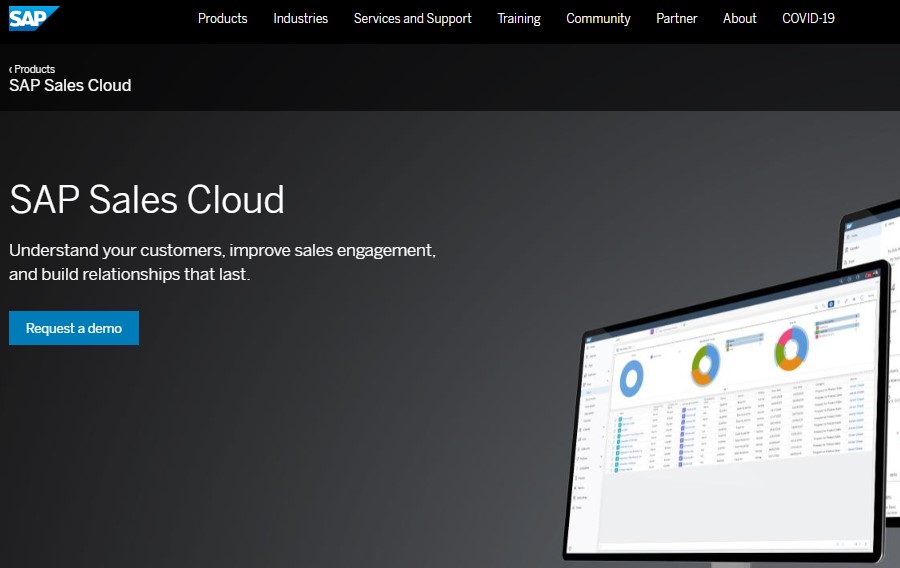Open the Community menu
The image size is (900, 568).
(598, 18)
